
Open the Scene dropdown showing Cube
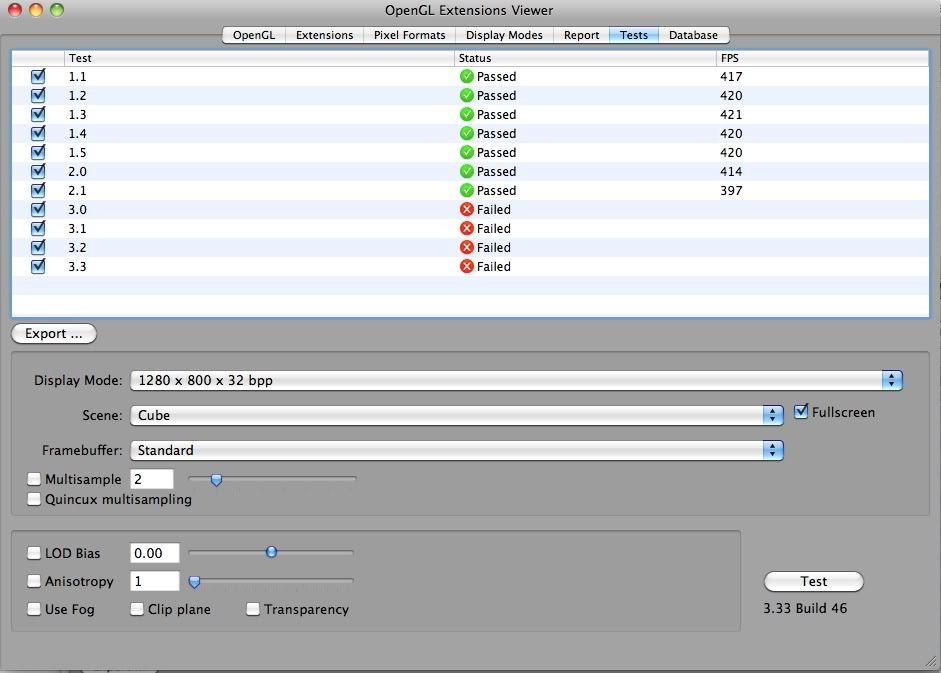771,412
